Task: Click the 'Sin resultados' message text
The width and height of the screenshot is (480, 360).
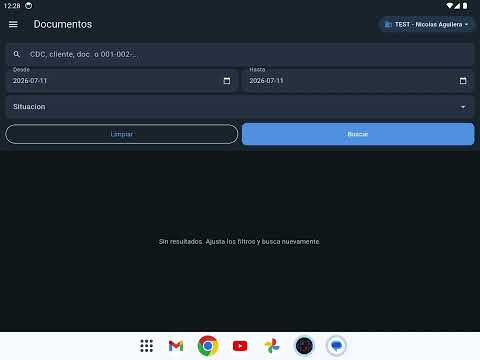Action: tap(239, 241)
